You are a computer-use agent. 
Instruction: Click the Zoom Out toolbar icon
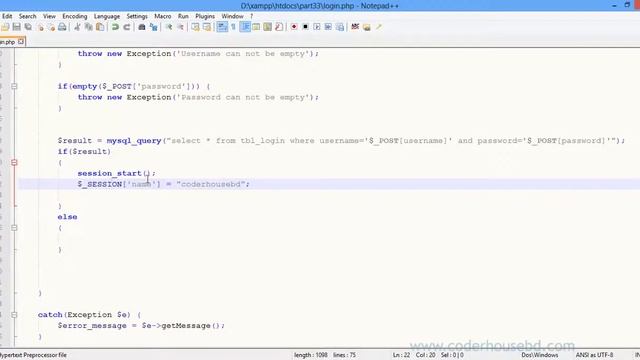point(180,27)
